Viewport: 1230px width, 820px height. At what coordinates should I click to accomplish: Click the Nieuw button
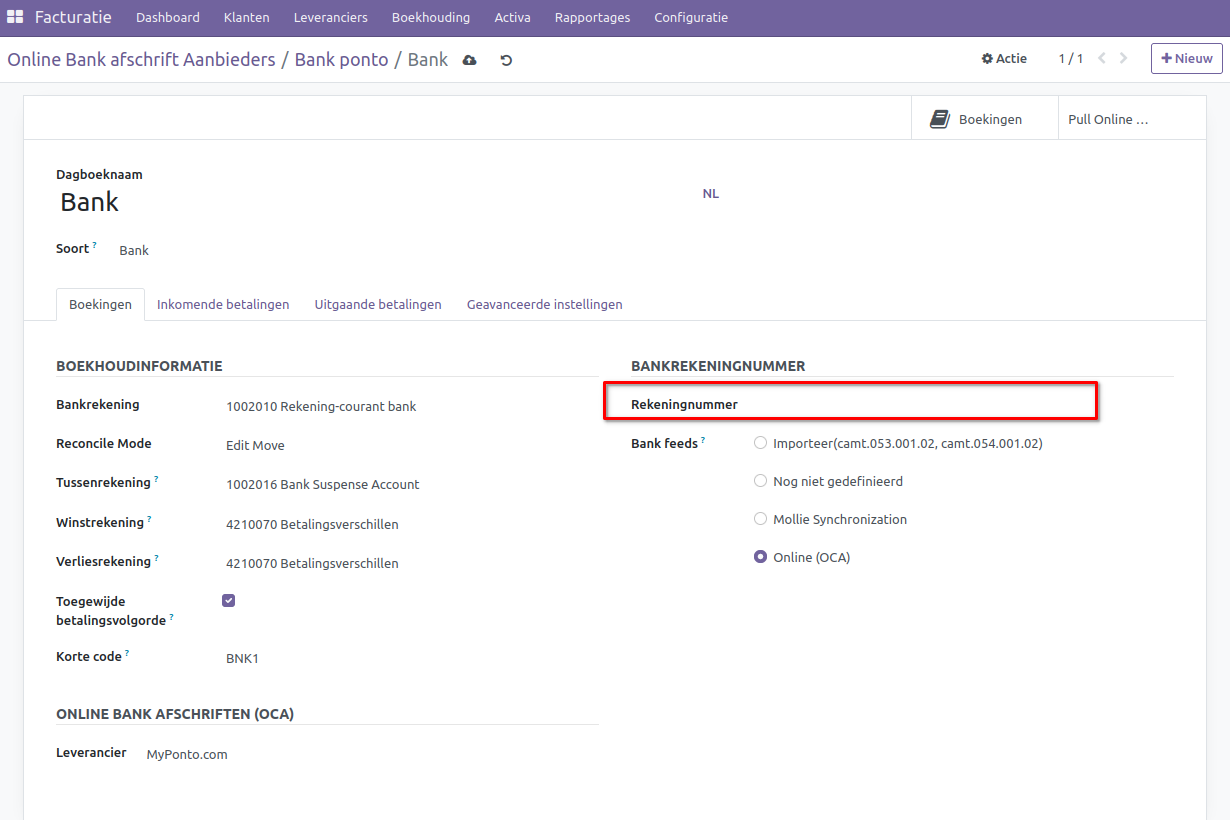(1186, 59)
